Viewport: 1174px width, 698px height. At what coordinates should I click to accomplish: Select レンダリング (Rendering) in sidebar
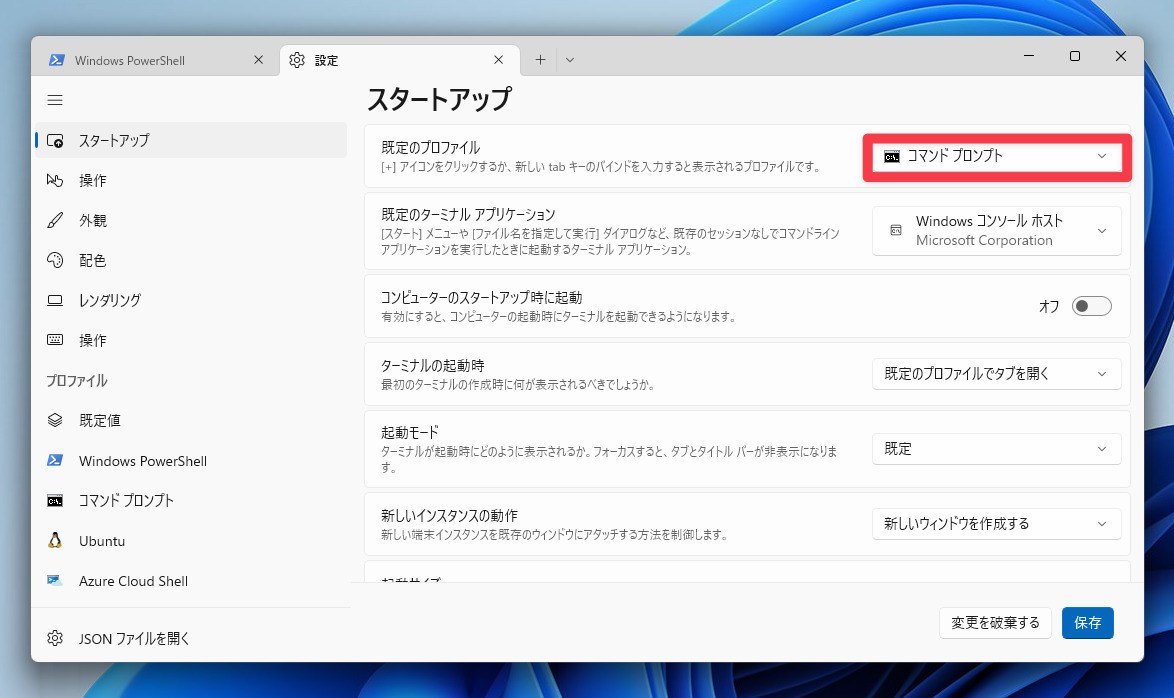pyautogui.click(x=109, y=300)
